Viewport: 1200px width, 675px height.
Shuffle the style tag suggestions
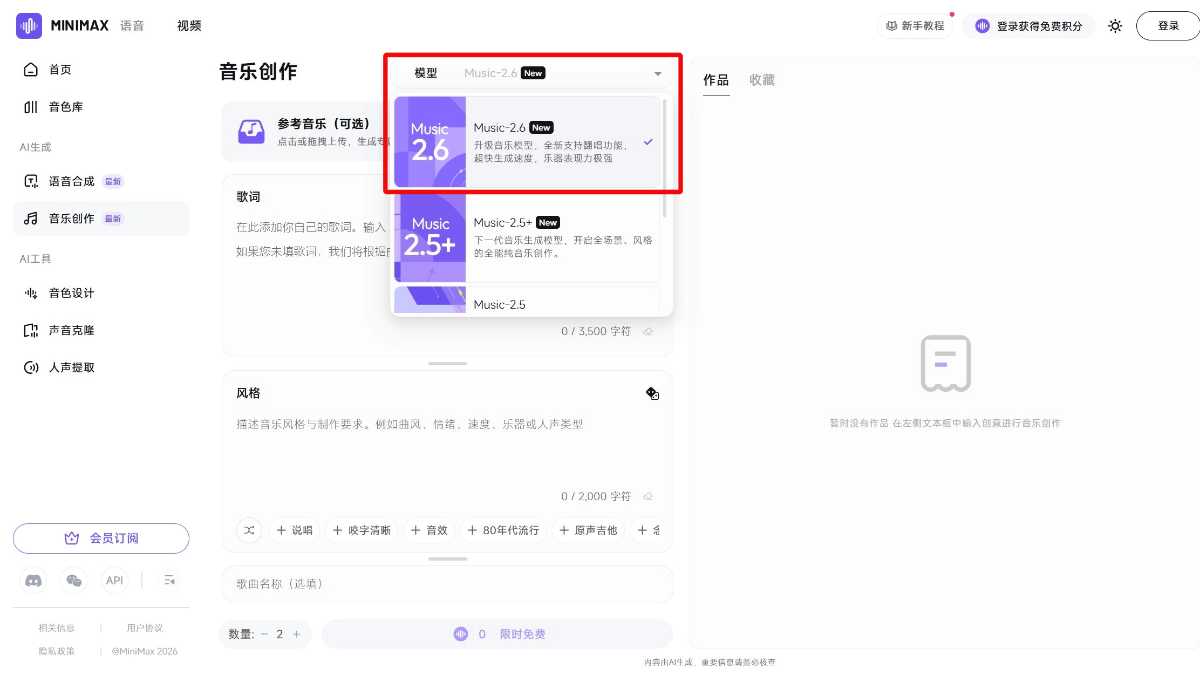(249, 530)
